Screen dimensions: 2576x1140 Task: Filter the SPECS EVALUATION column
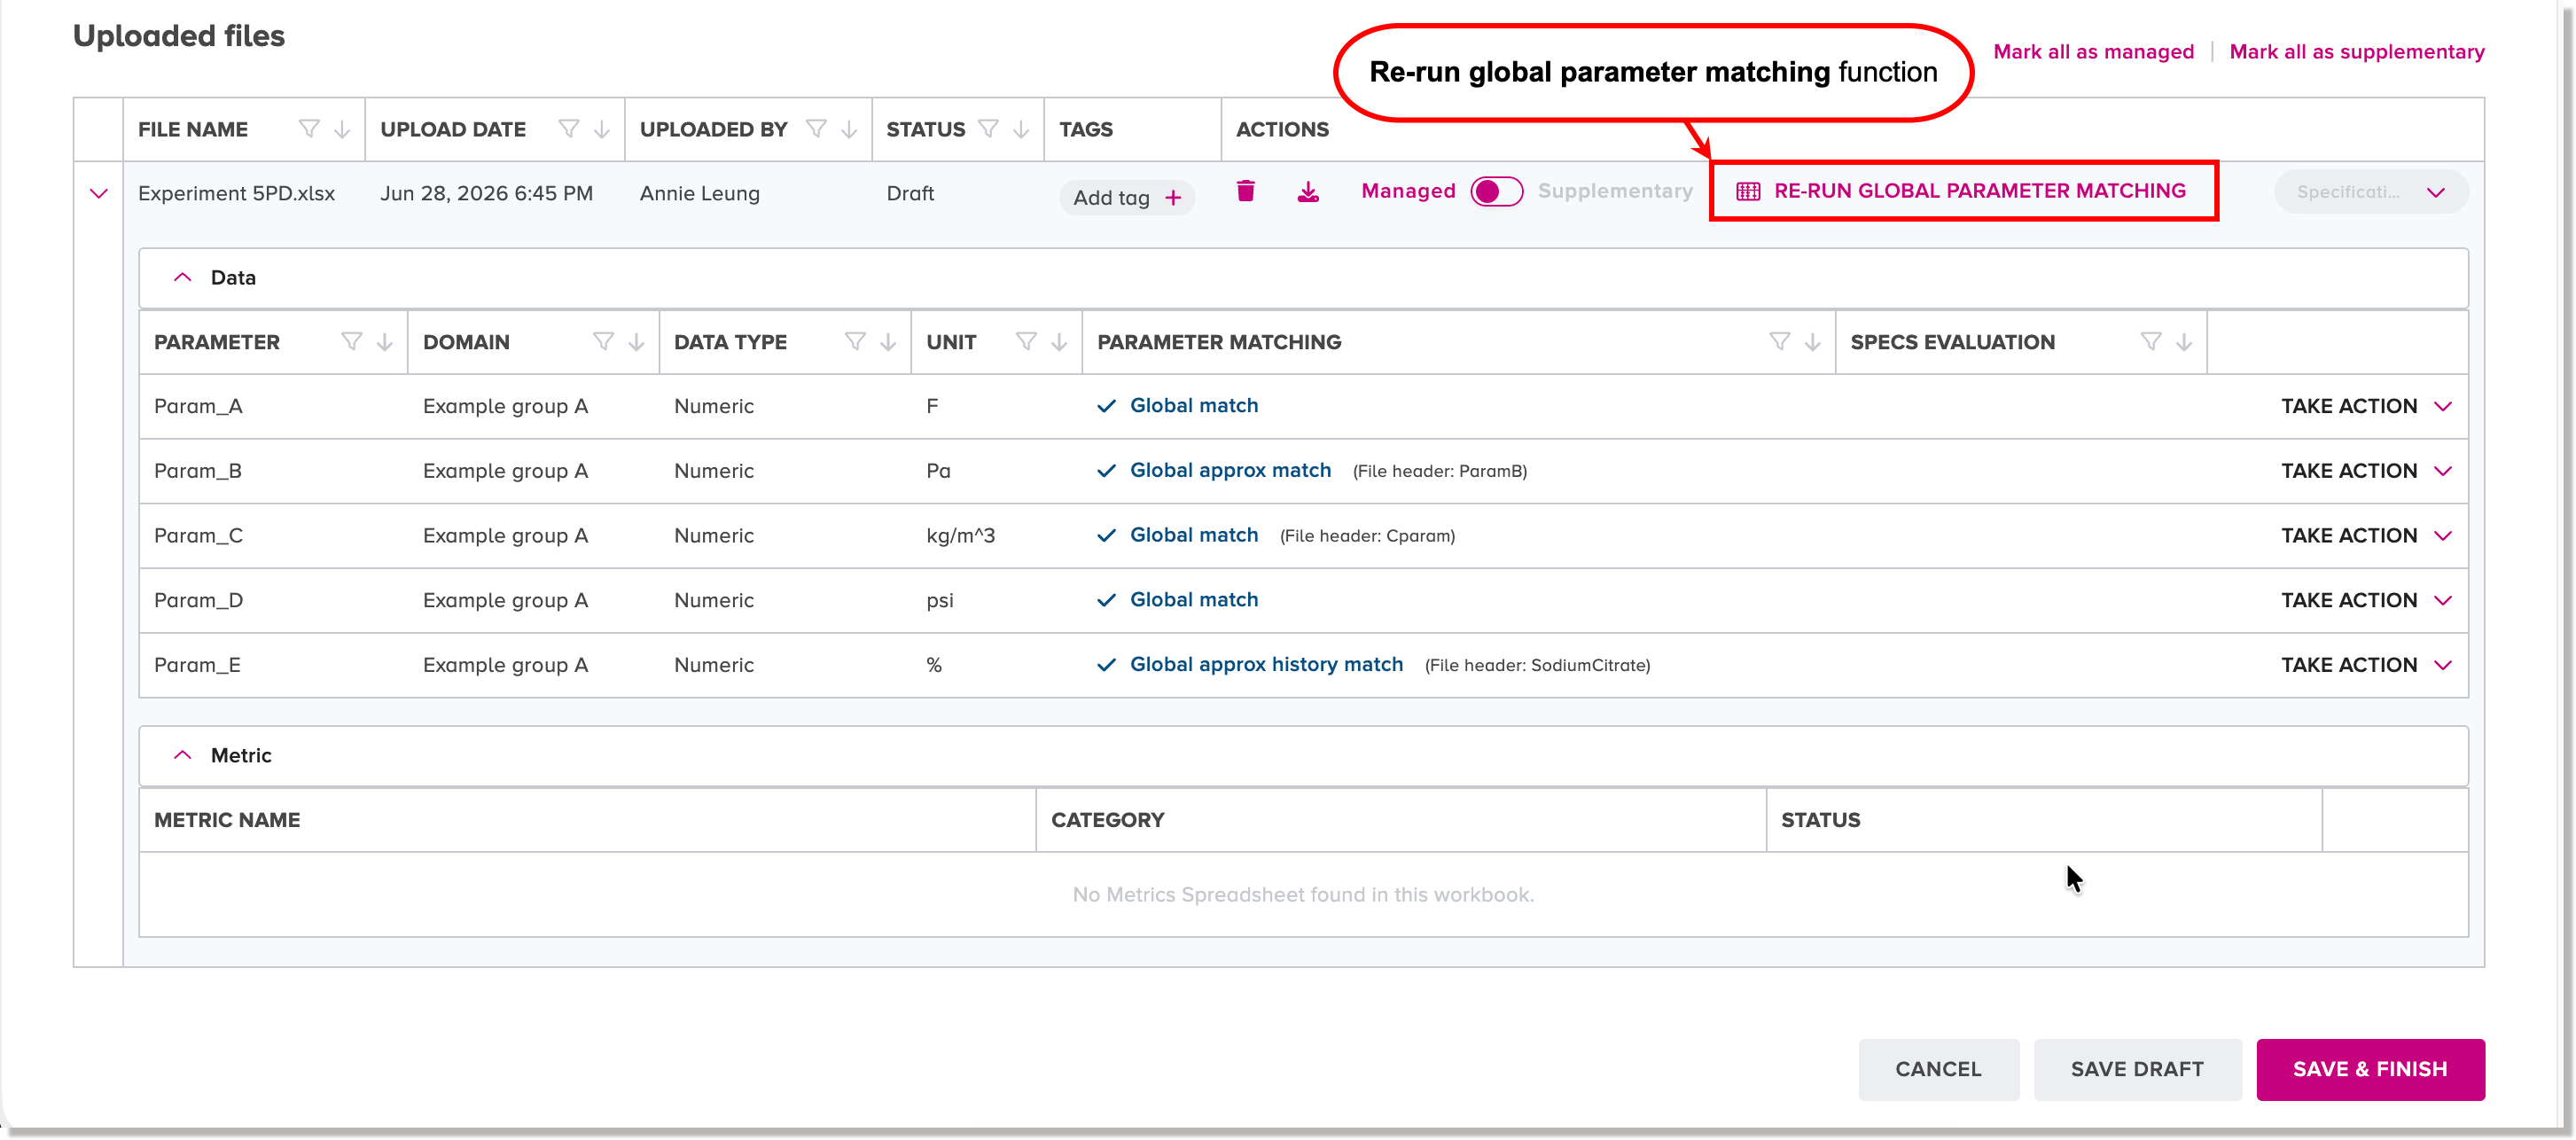click(x=2151, y=342)
